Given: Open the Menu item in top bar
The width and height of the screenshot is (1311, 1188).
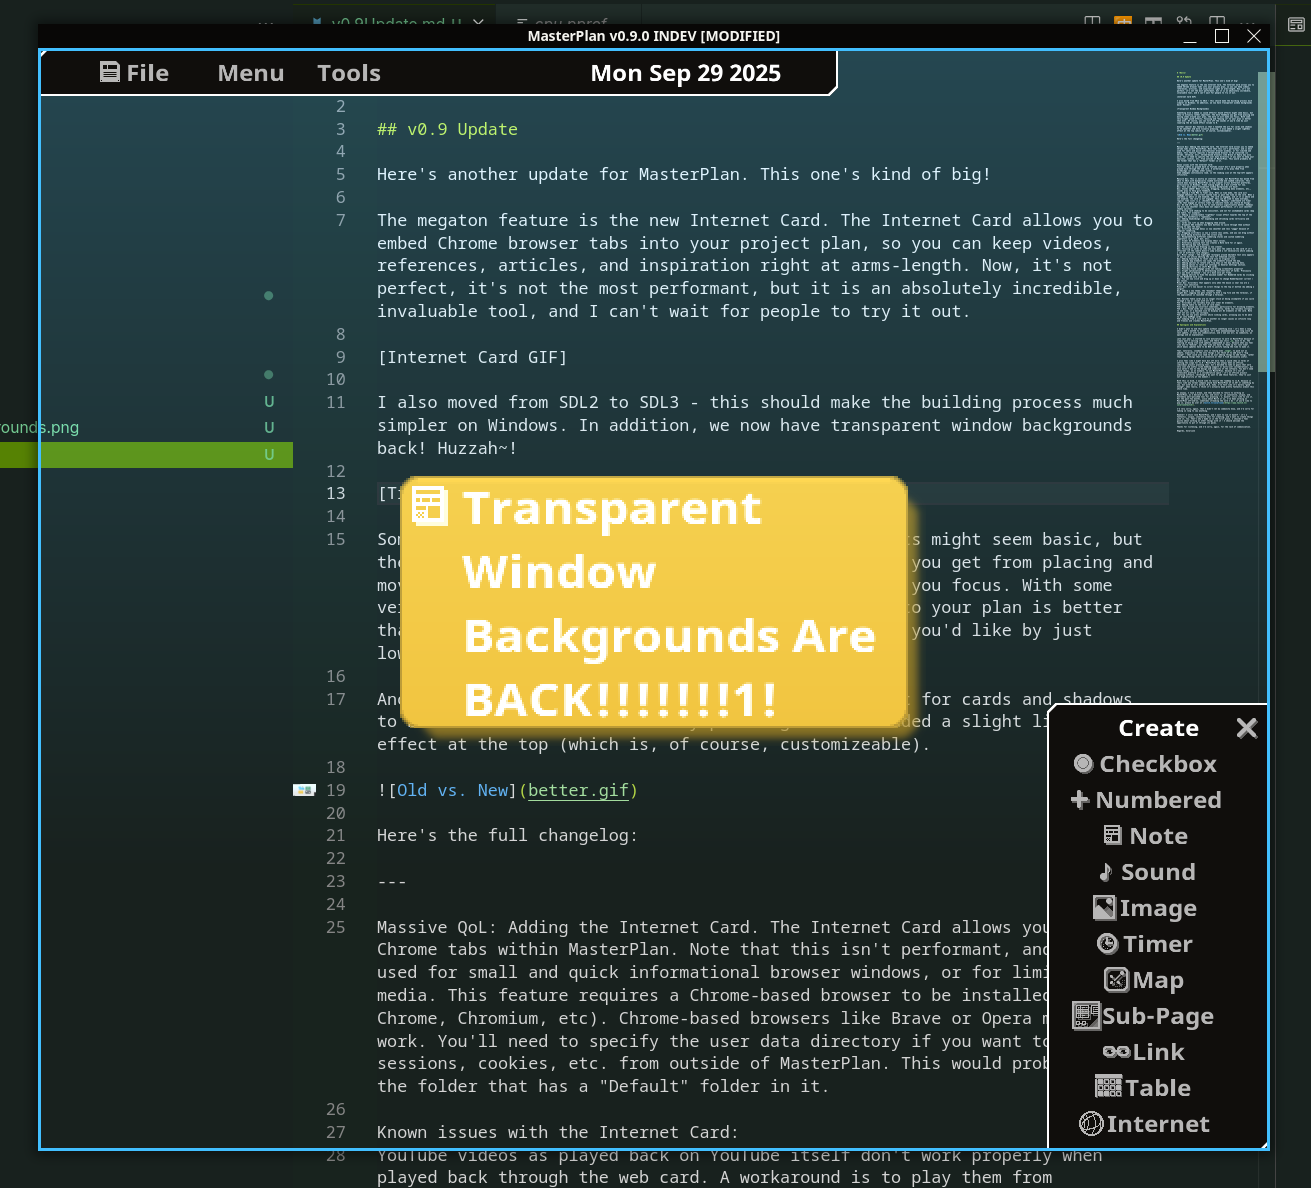Looking at the screenshot, I should click(x=251, y=73).
